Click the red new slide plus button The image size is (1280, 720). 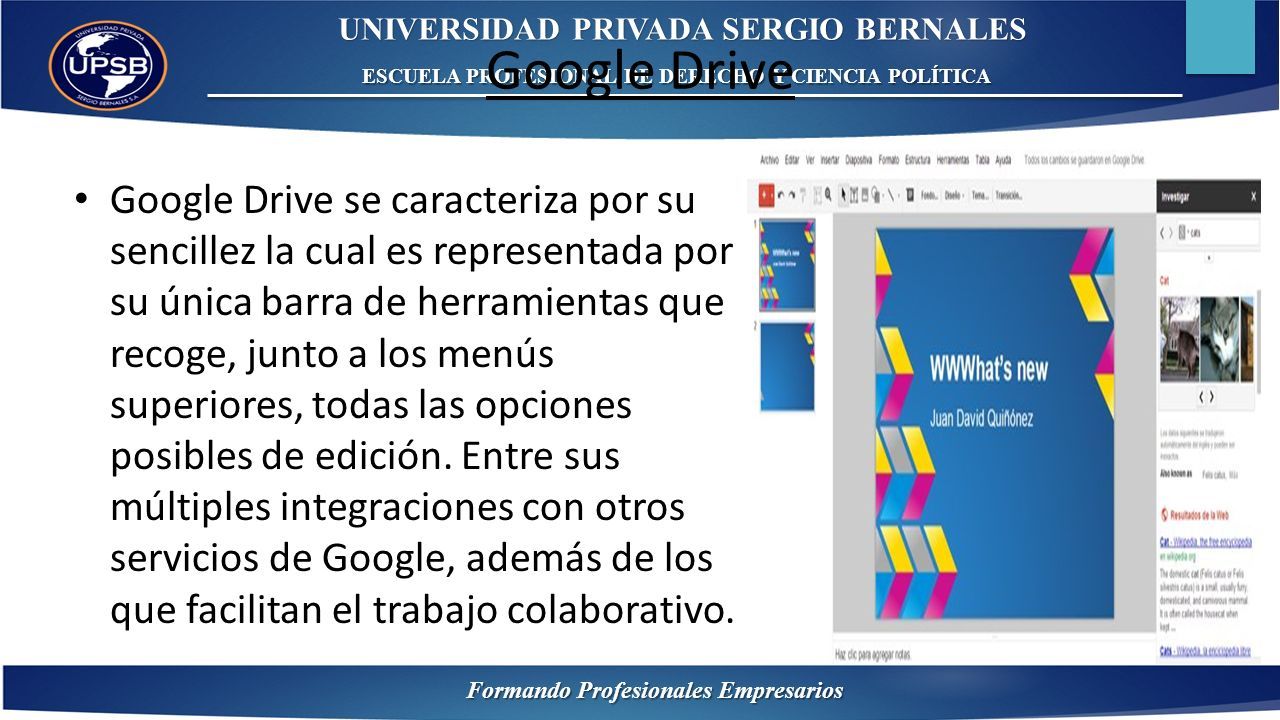764,195
